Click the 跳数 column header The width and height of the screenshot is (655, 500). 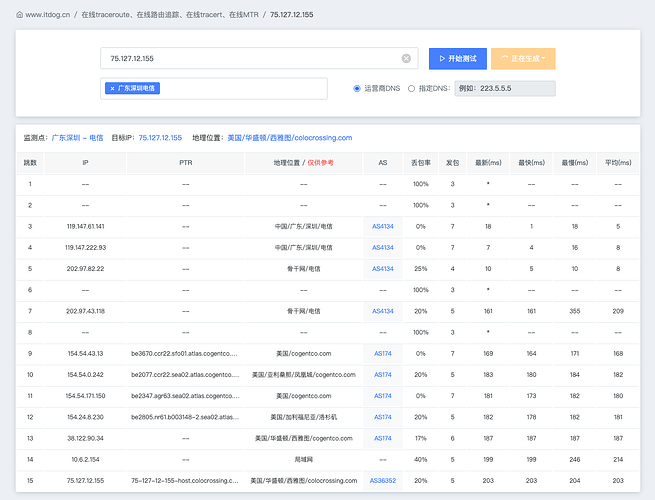pos(30,163)
